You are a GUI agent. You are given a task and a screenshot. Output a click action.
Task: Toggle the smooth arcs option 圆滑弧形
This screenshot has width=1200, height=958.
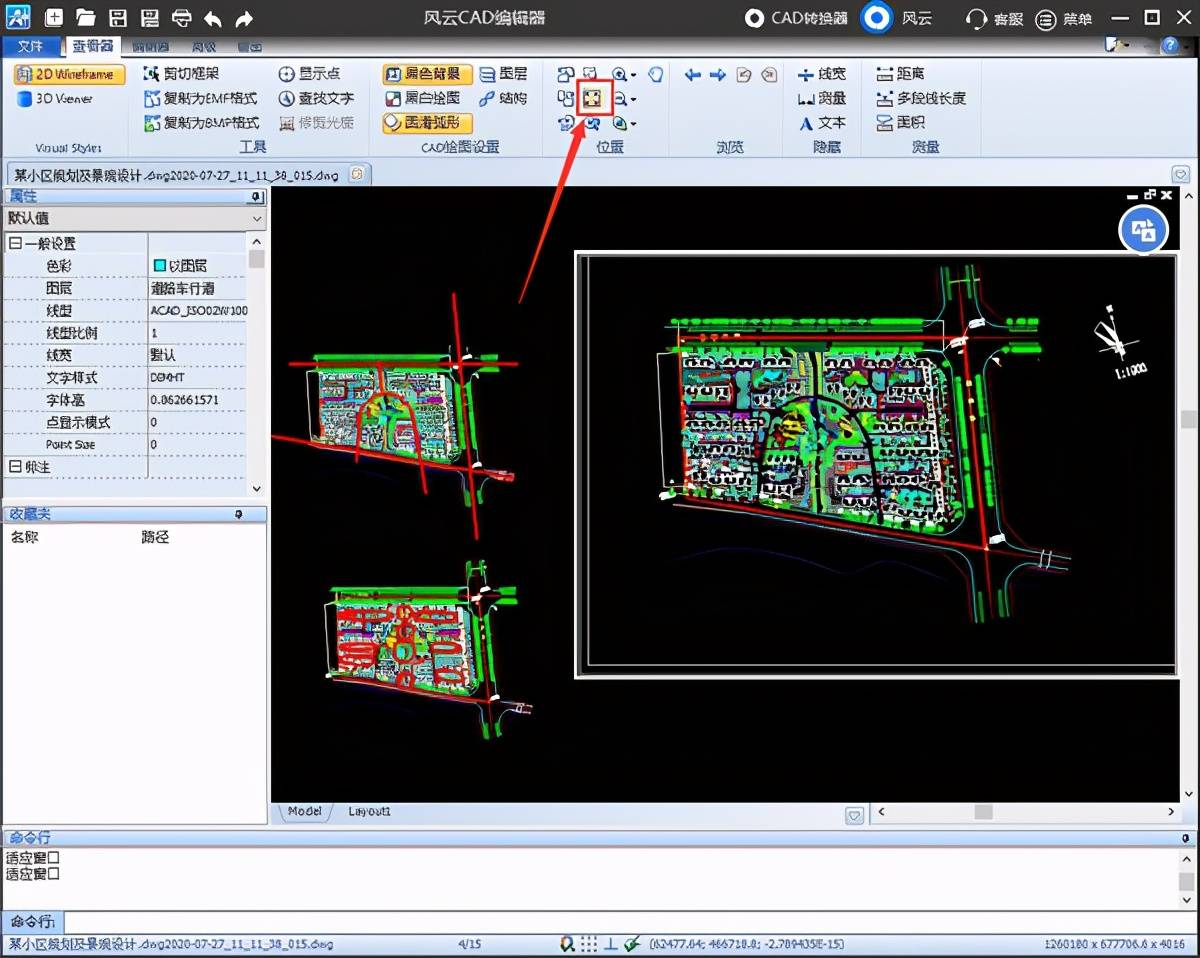427,122
